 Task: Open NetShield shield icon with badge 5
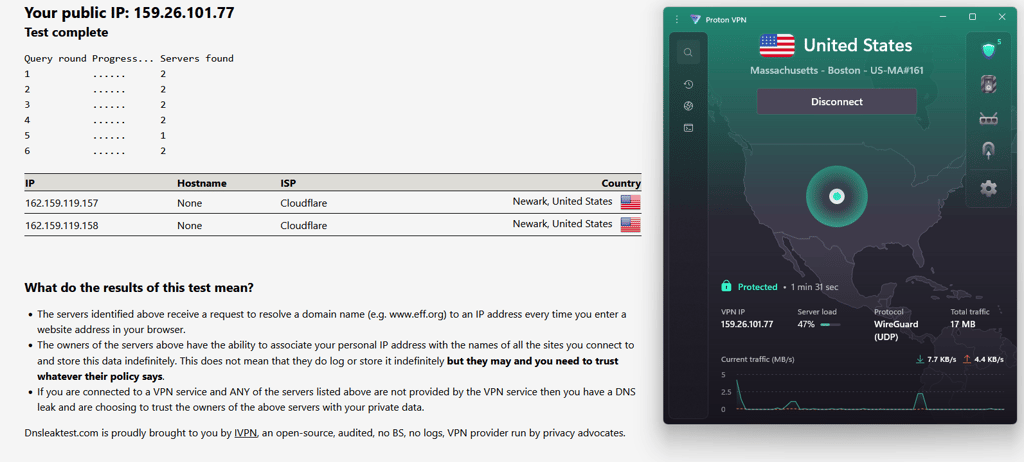(x=989, y=50)
